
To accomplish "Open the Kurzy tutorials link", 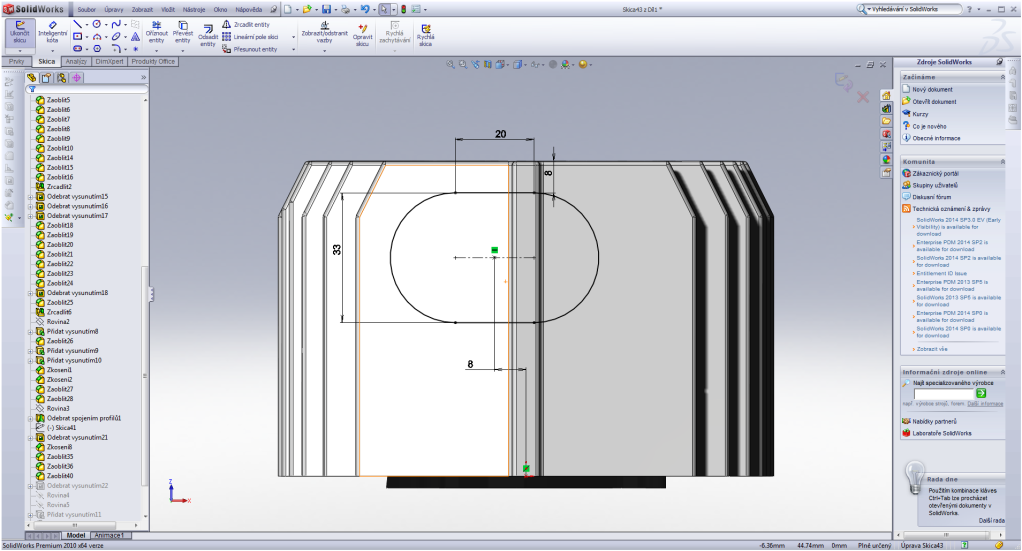I will (920, 114).
